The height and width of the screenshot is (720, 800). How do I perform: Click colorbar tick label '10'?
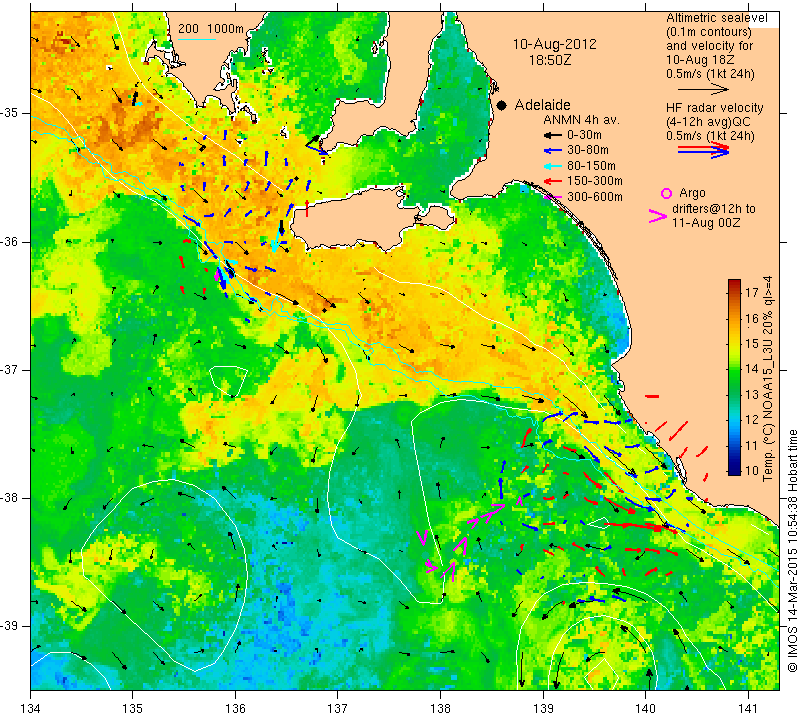tap(752, 470)
